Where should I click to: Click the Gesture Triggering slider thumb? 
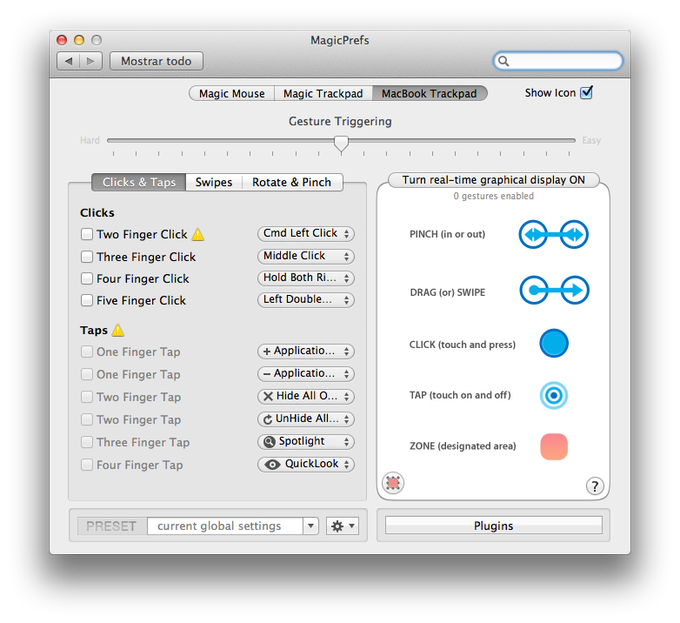[x=341, y=143]
